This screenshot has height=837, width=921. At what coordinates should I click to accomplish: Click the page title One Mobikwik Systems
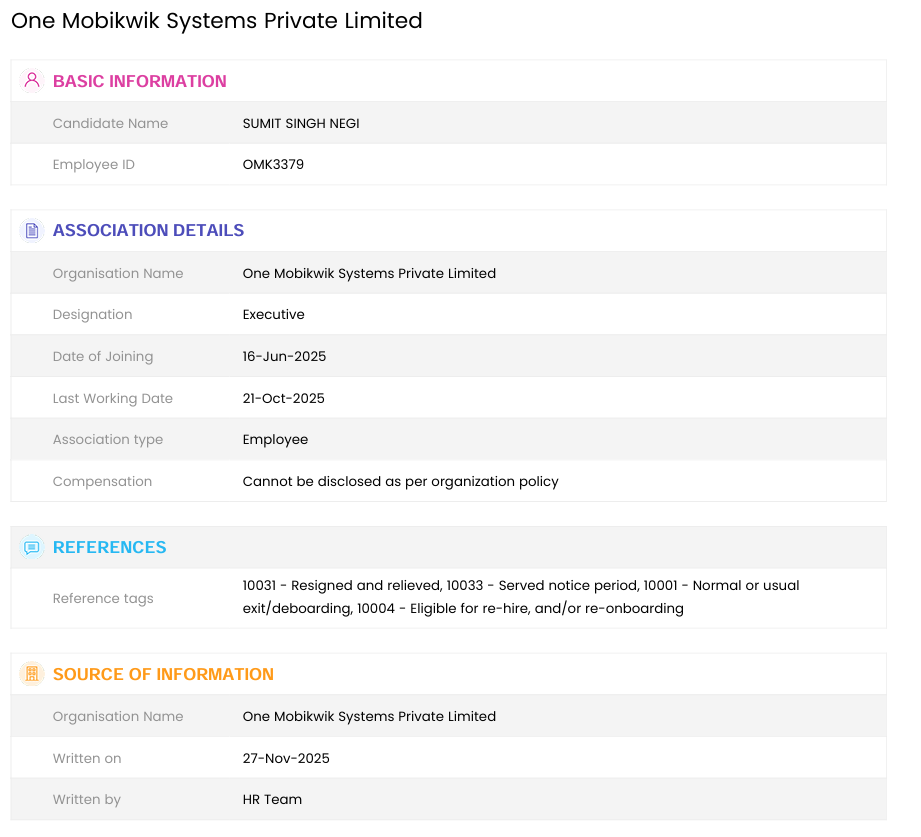[x=217, y=21]
